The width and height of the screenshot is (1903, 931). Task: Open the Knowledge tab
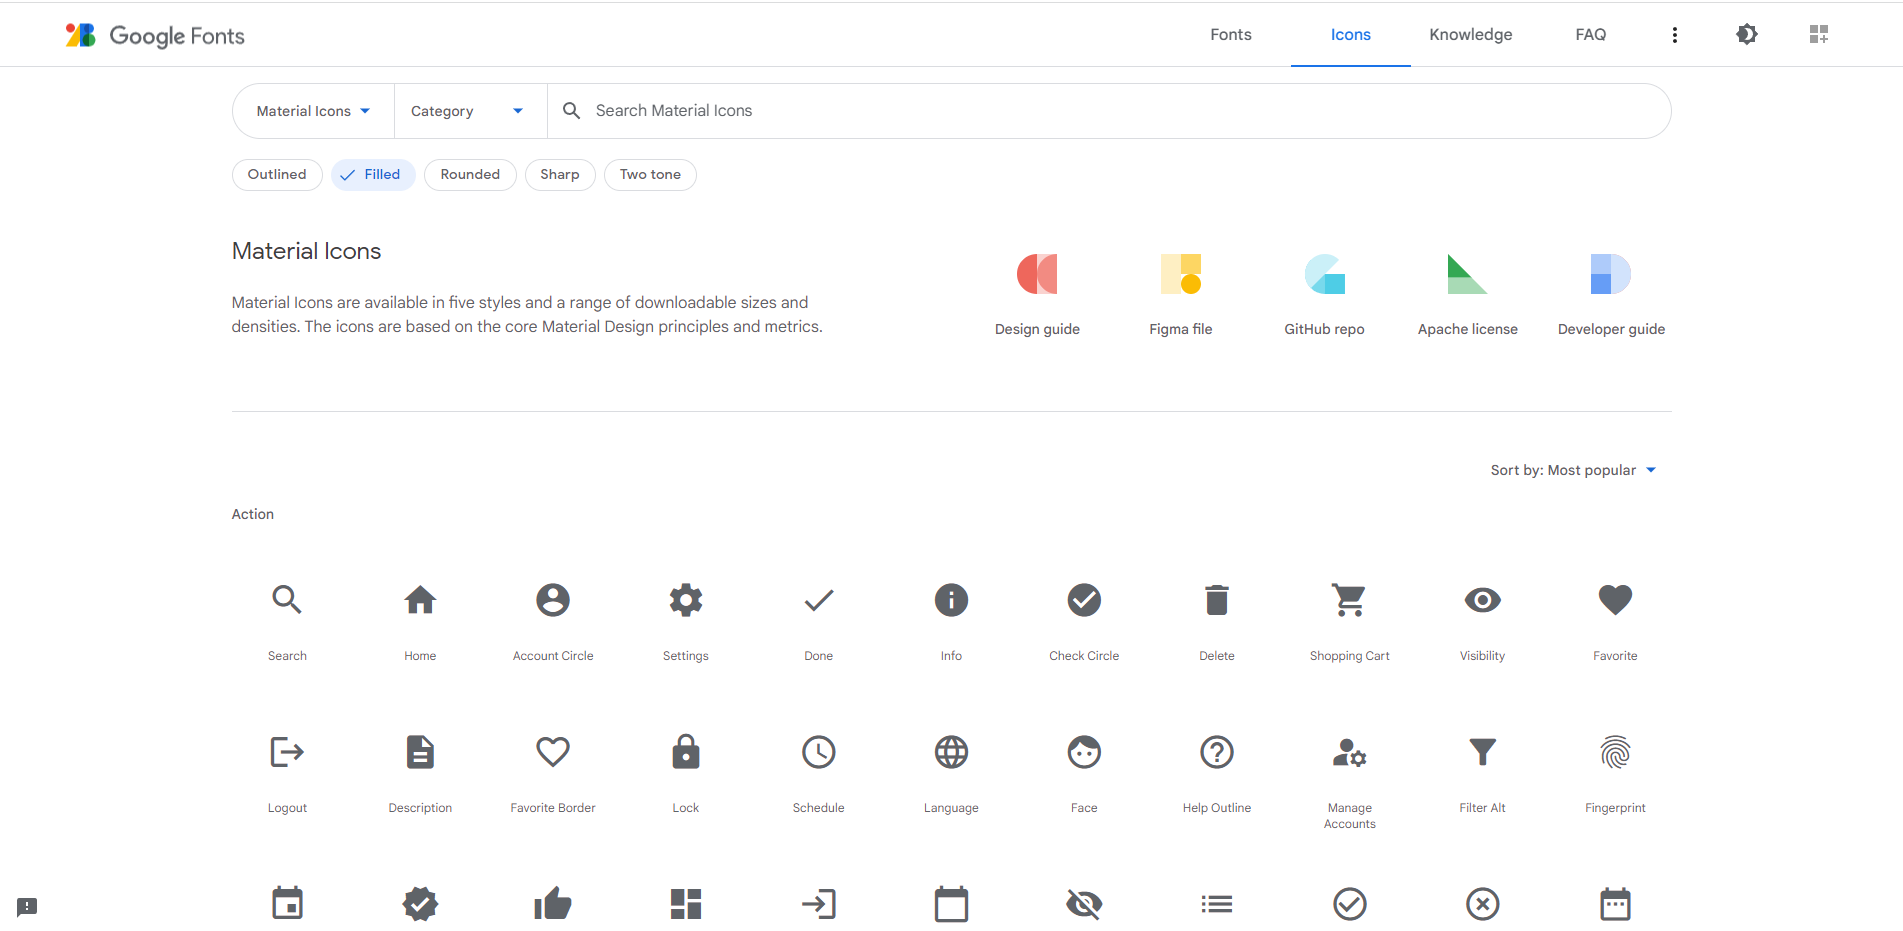pos(1471,34)
